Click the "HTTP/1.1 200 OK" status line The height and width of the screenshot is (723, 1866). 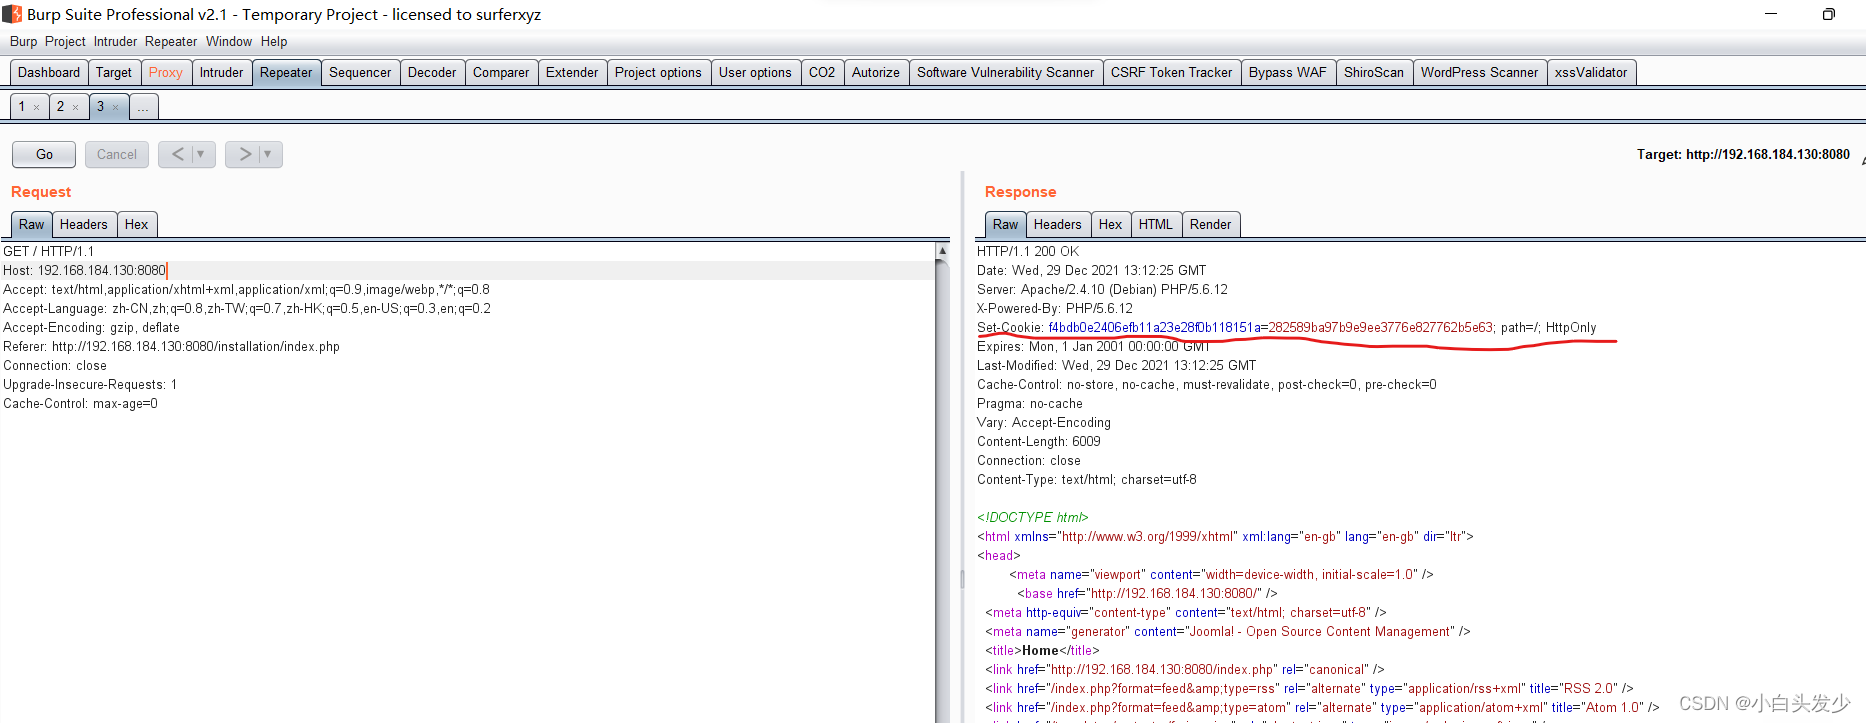tap(1028, 251)
